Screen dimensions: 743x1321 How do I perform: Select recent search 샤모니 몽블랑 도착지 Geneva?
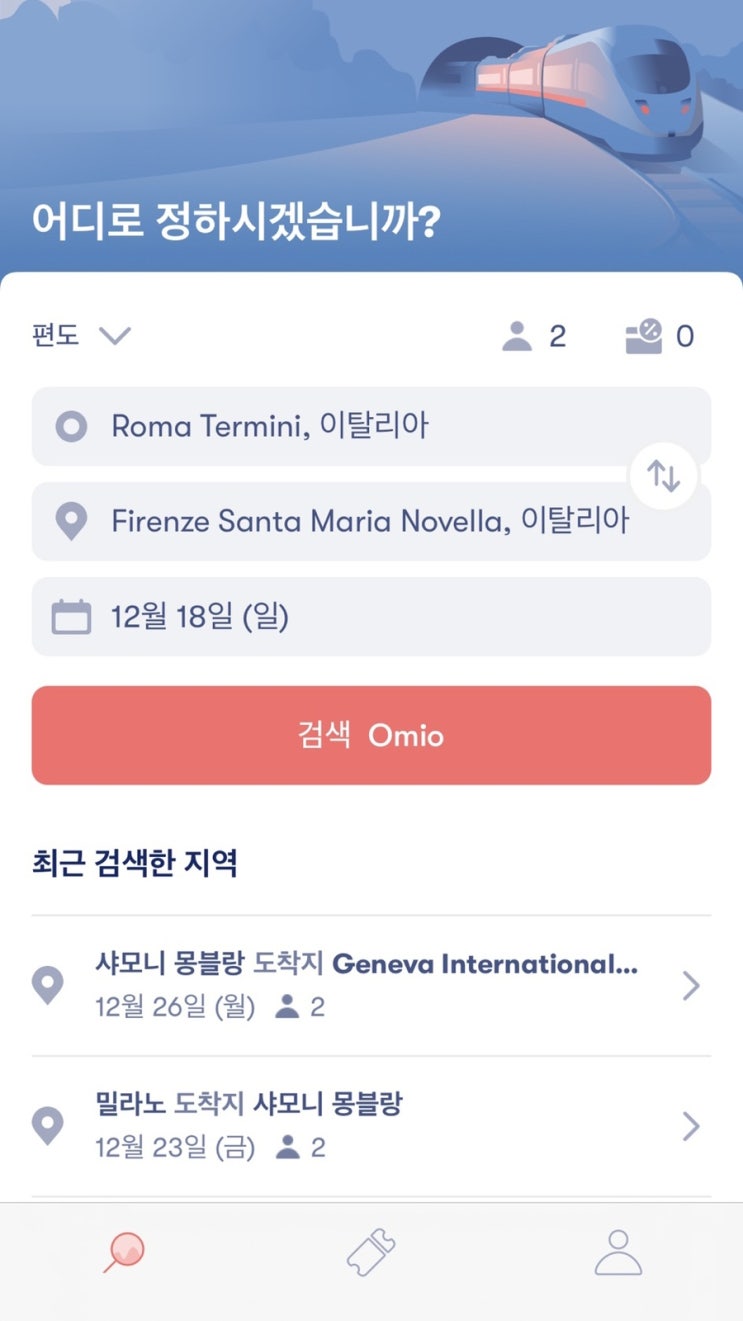coord(371,986)
